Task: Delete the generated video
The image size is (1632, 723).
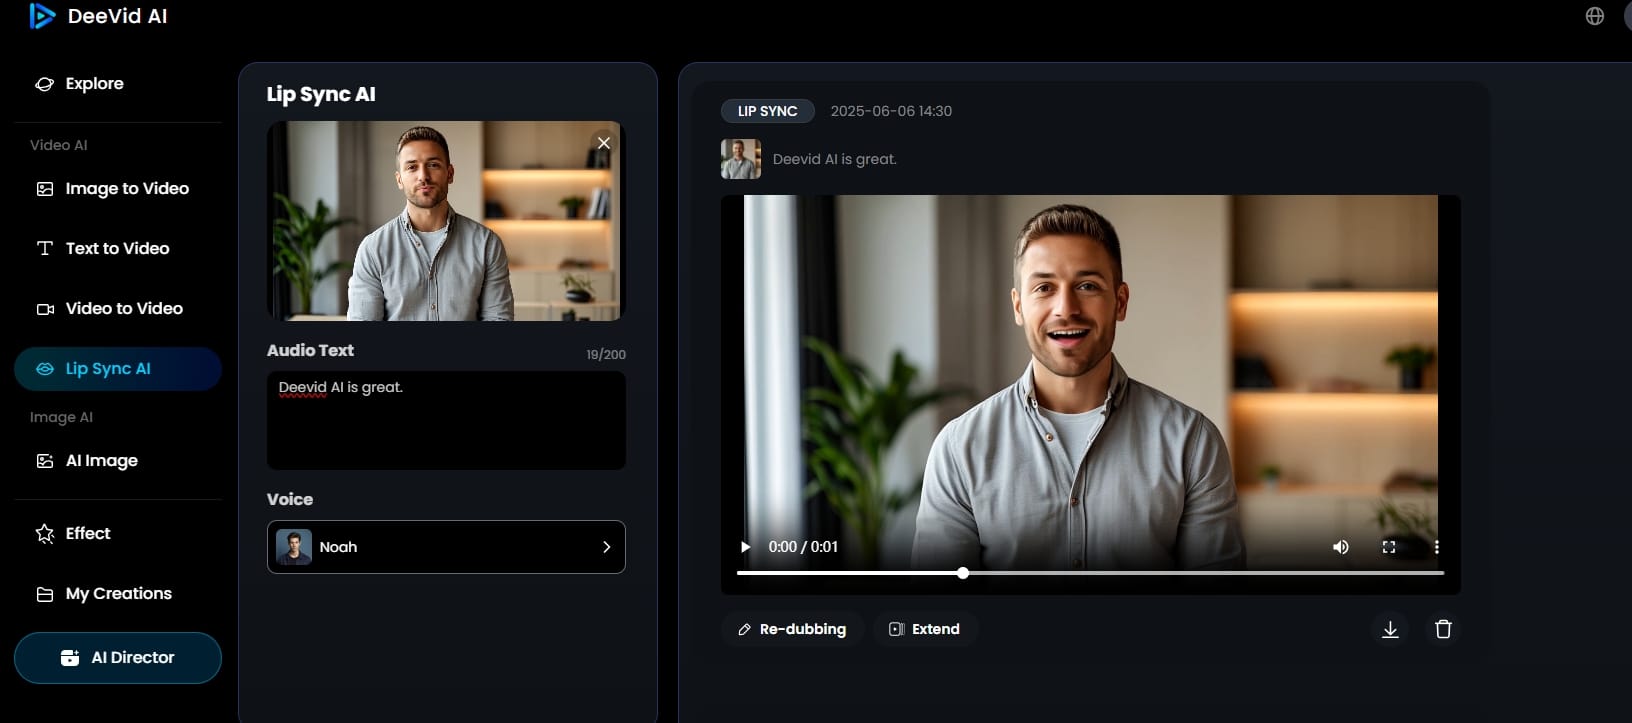Action: 1443,629
